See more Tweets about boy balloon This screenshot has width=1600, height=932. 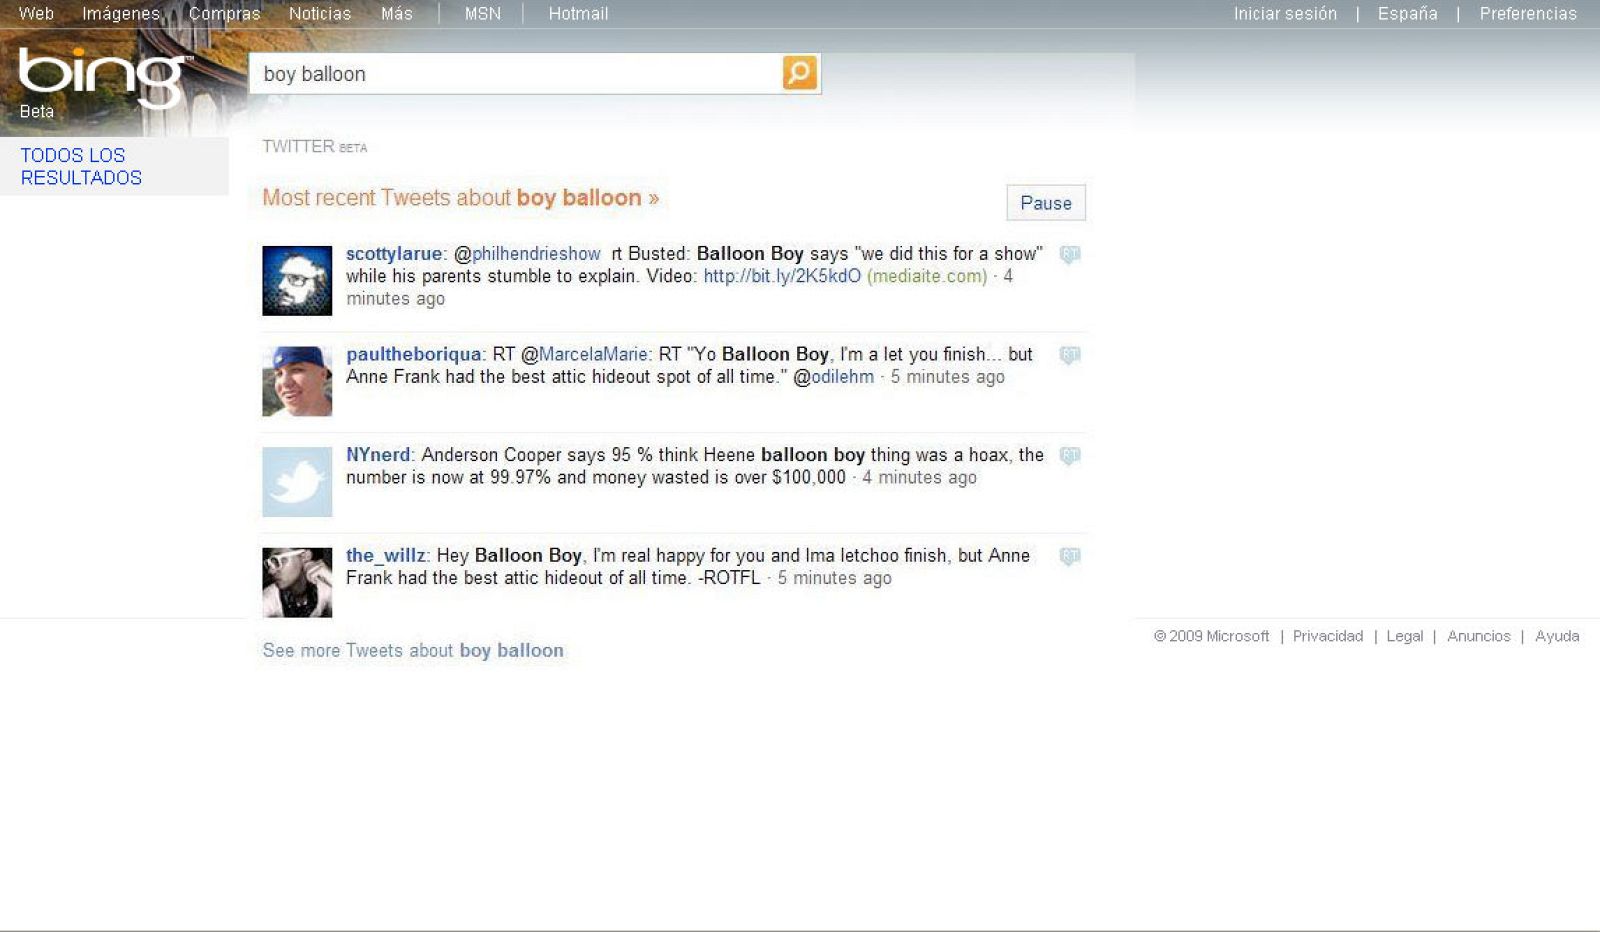click(x=413, y=651)
